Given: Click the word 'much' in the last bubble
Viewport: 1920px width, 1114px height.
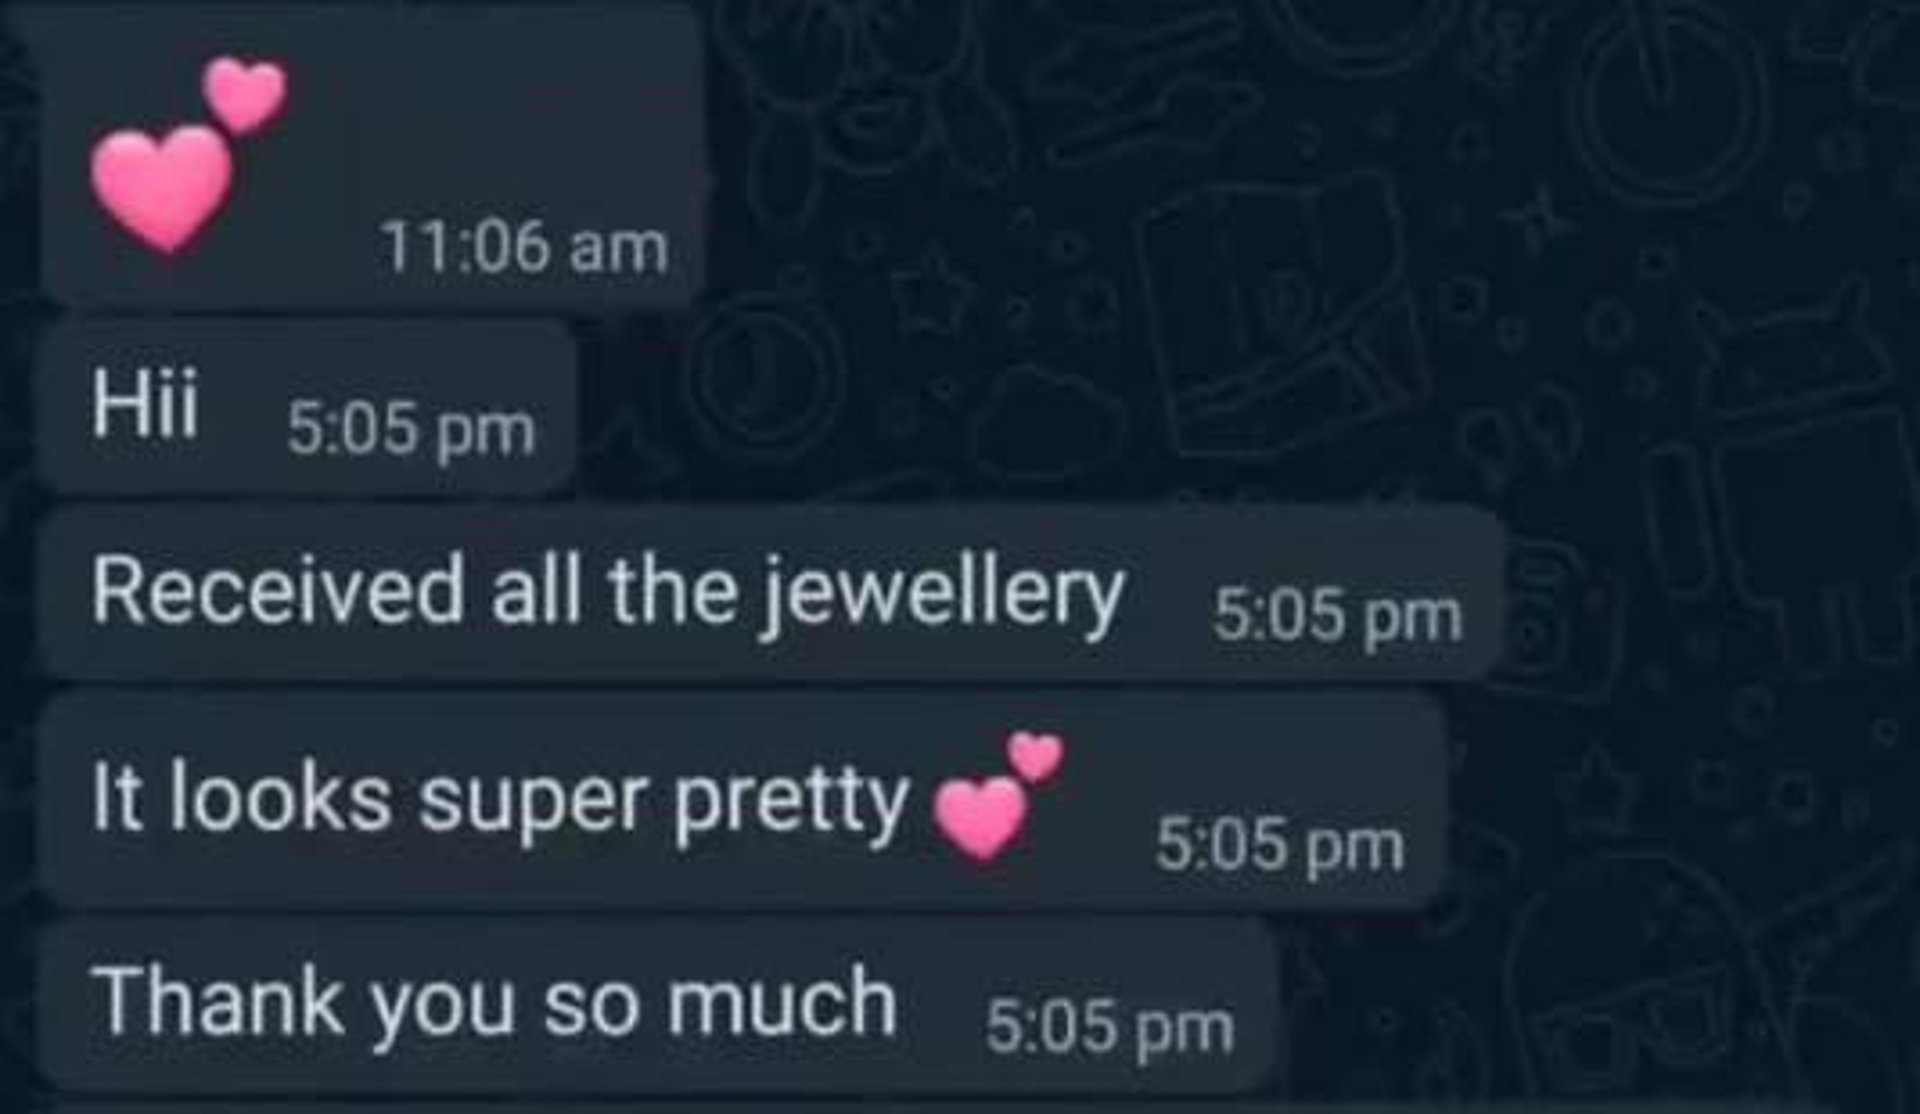Looking at the screenshot, I should pyautogui.click(x=782, y=1000).
